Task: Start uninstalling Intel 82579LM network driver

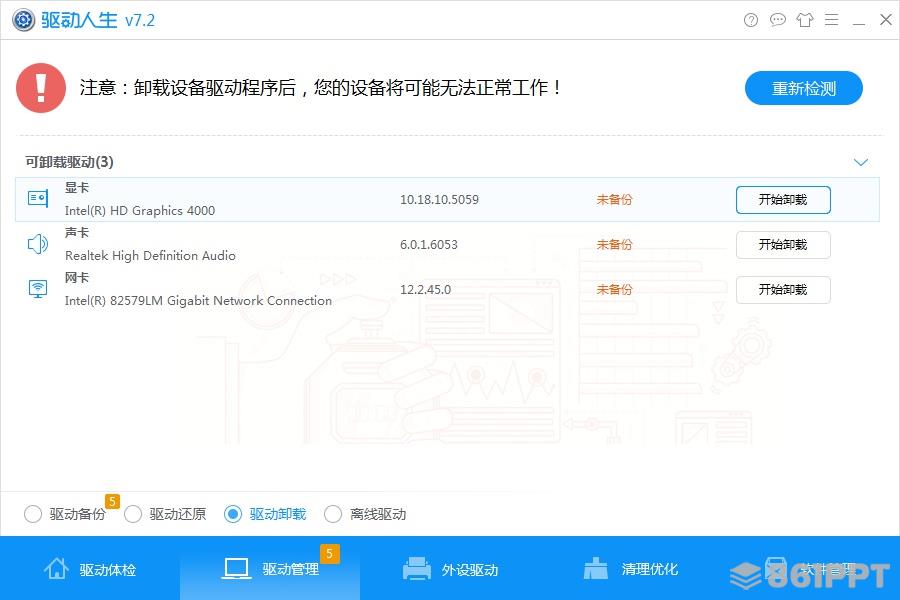Action: click(x=783, y=289)
